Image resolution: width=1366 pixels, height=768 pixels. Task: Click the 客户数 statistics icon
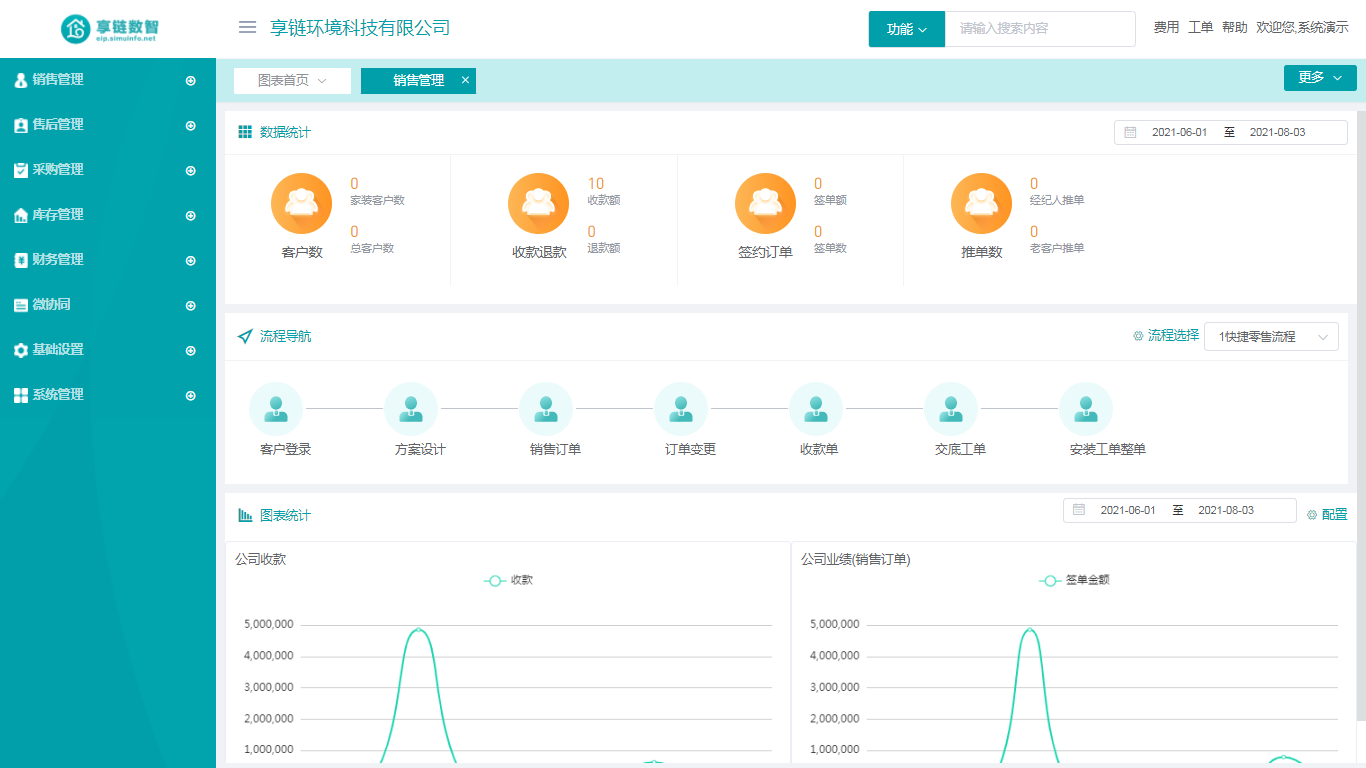[301, 204]
